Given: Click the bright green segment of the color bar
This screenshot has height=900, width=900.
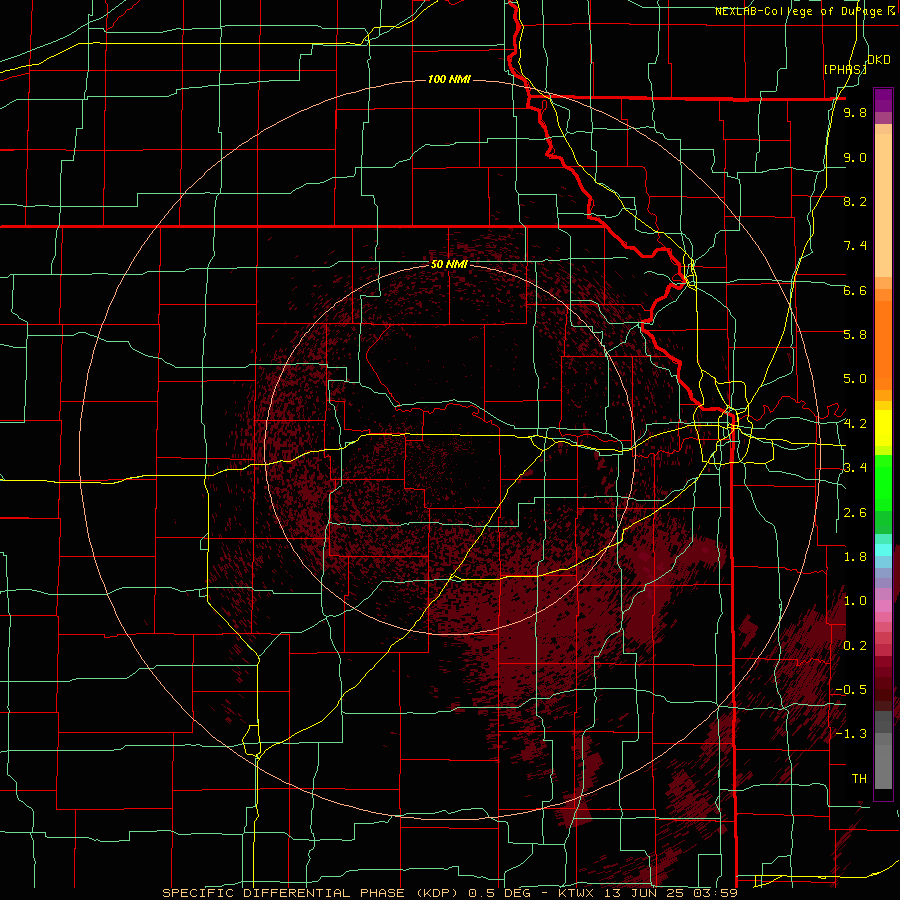Looking at the screenshot, I should tap(883, 482).
